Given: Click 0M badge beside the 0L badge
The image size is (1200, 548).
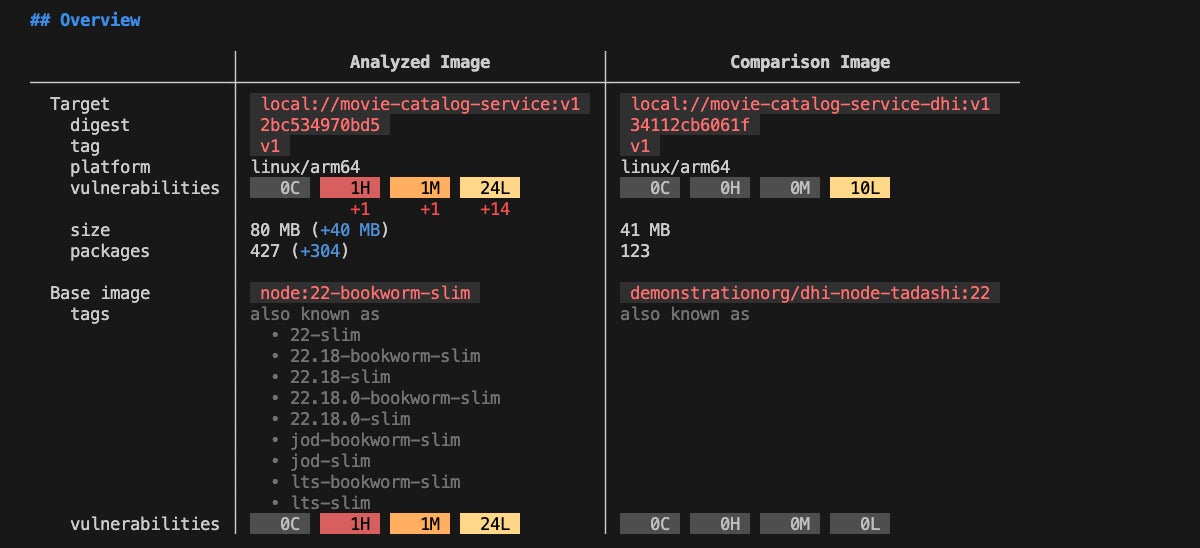Looking at the screenshot, I should tap(790, 524).
